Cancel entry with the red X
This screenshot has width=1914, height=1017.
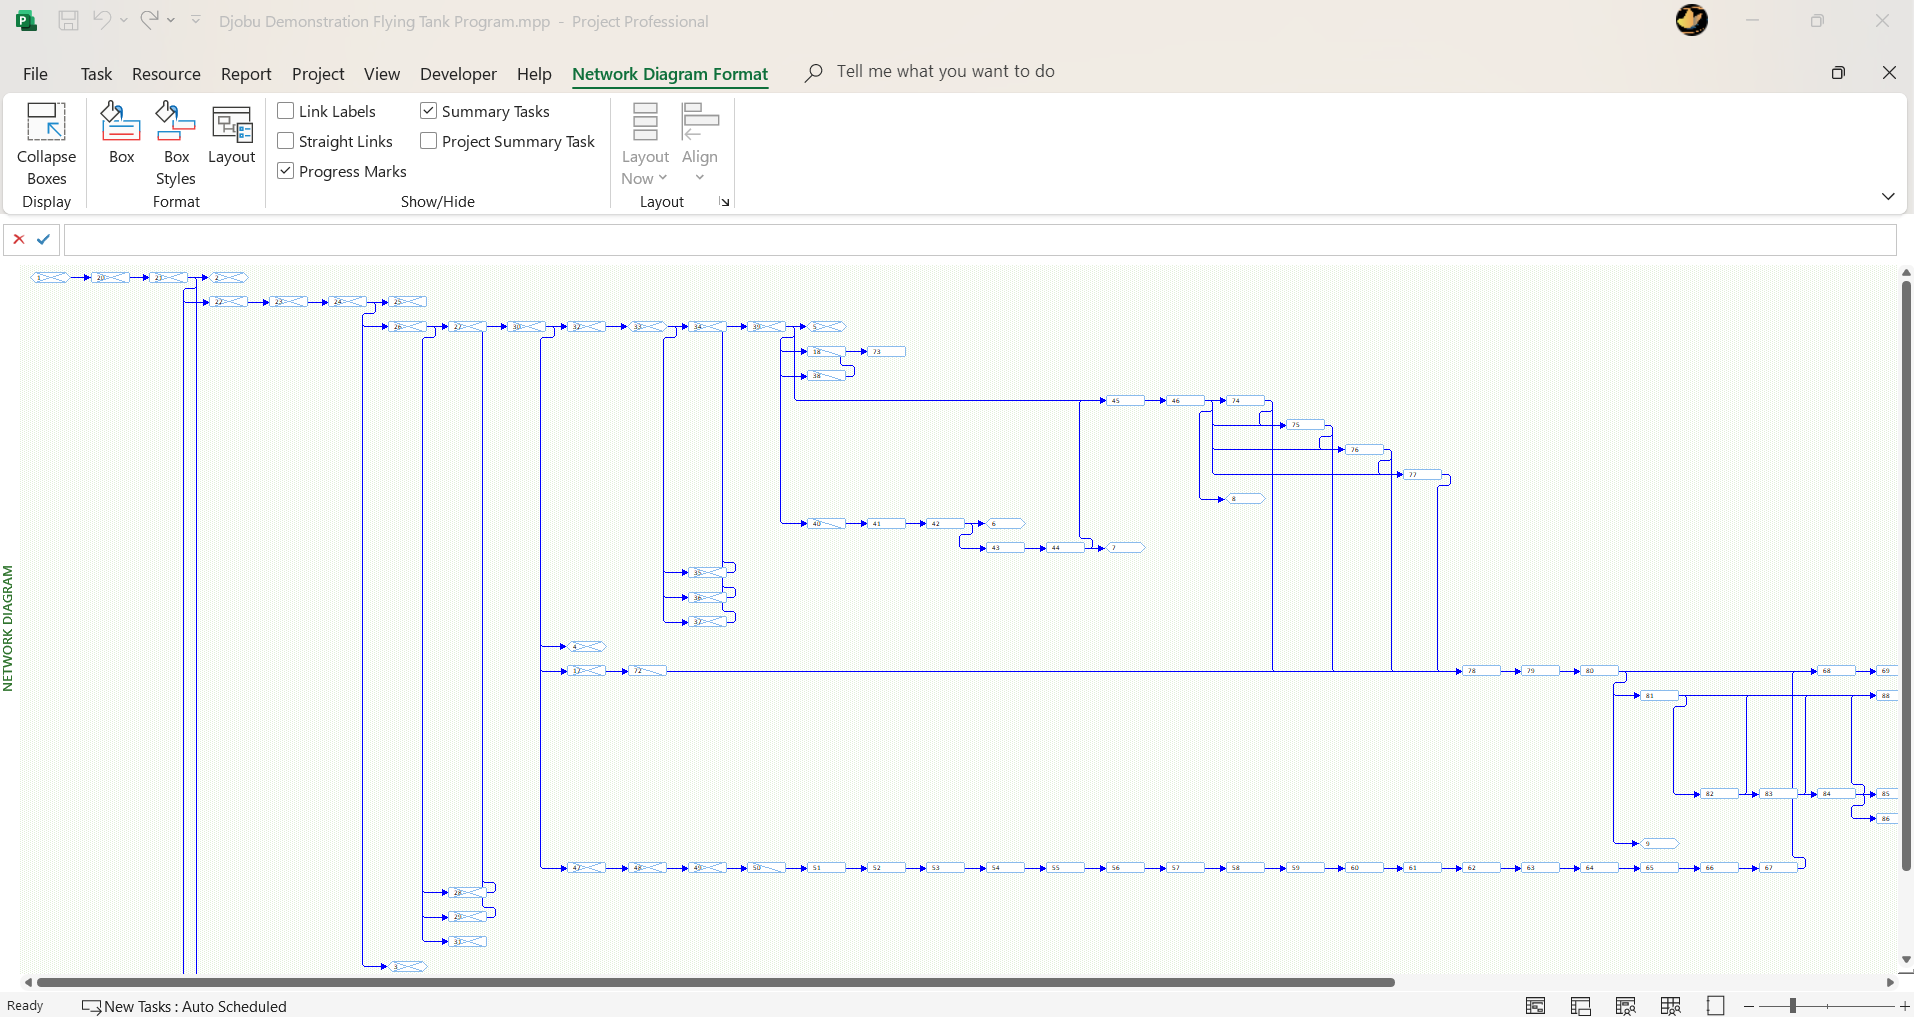tap(19, 239)
